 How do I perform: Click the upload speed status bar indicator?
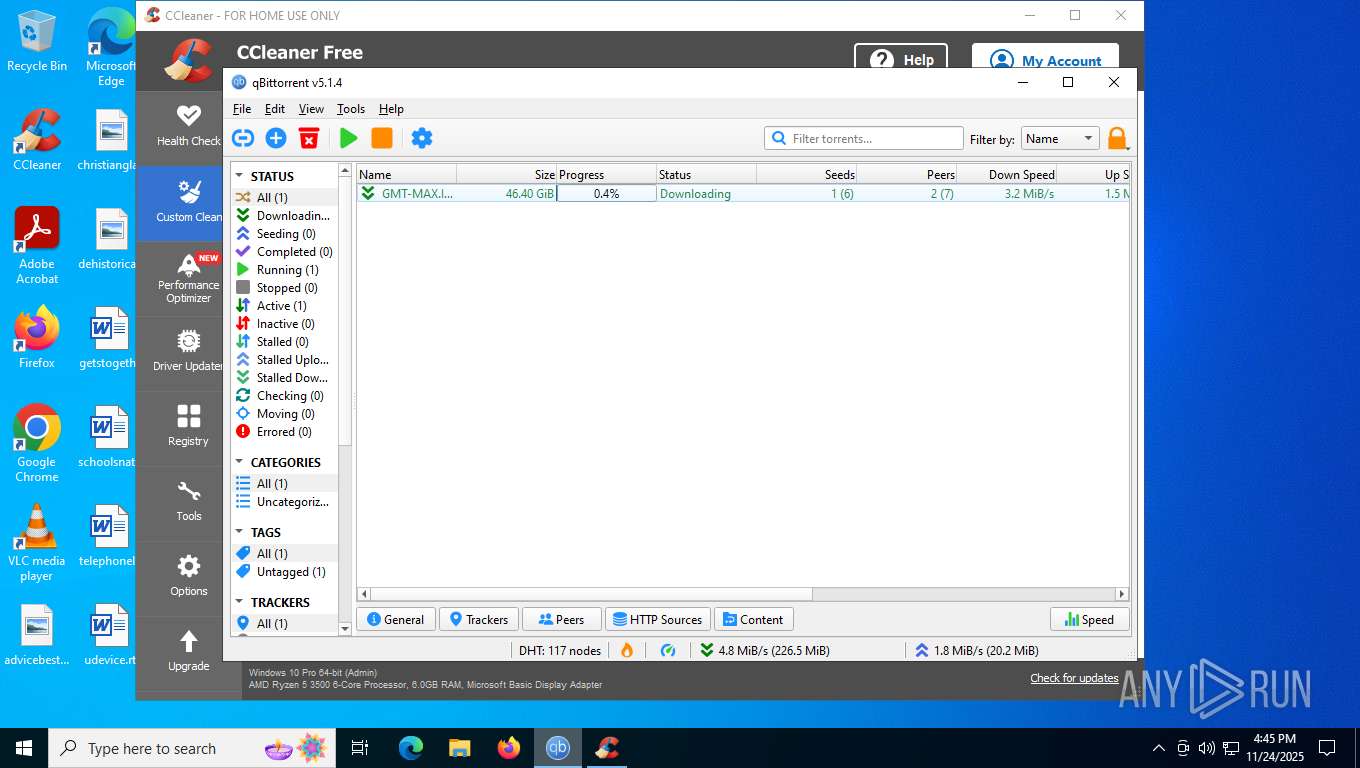coord(976,650)
